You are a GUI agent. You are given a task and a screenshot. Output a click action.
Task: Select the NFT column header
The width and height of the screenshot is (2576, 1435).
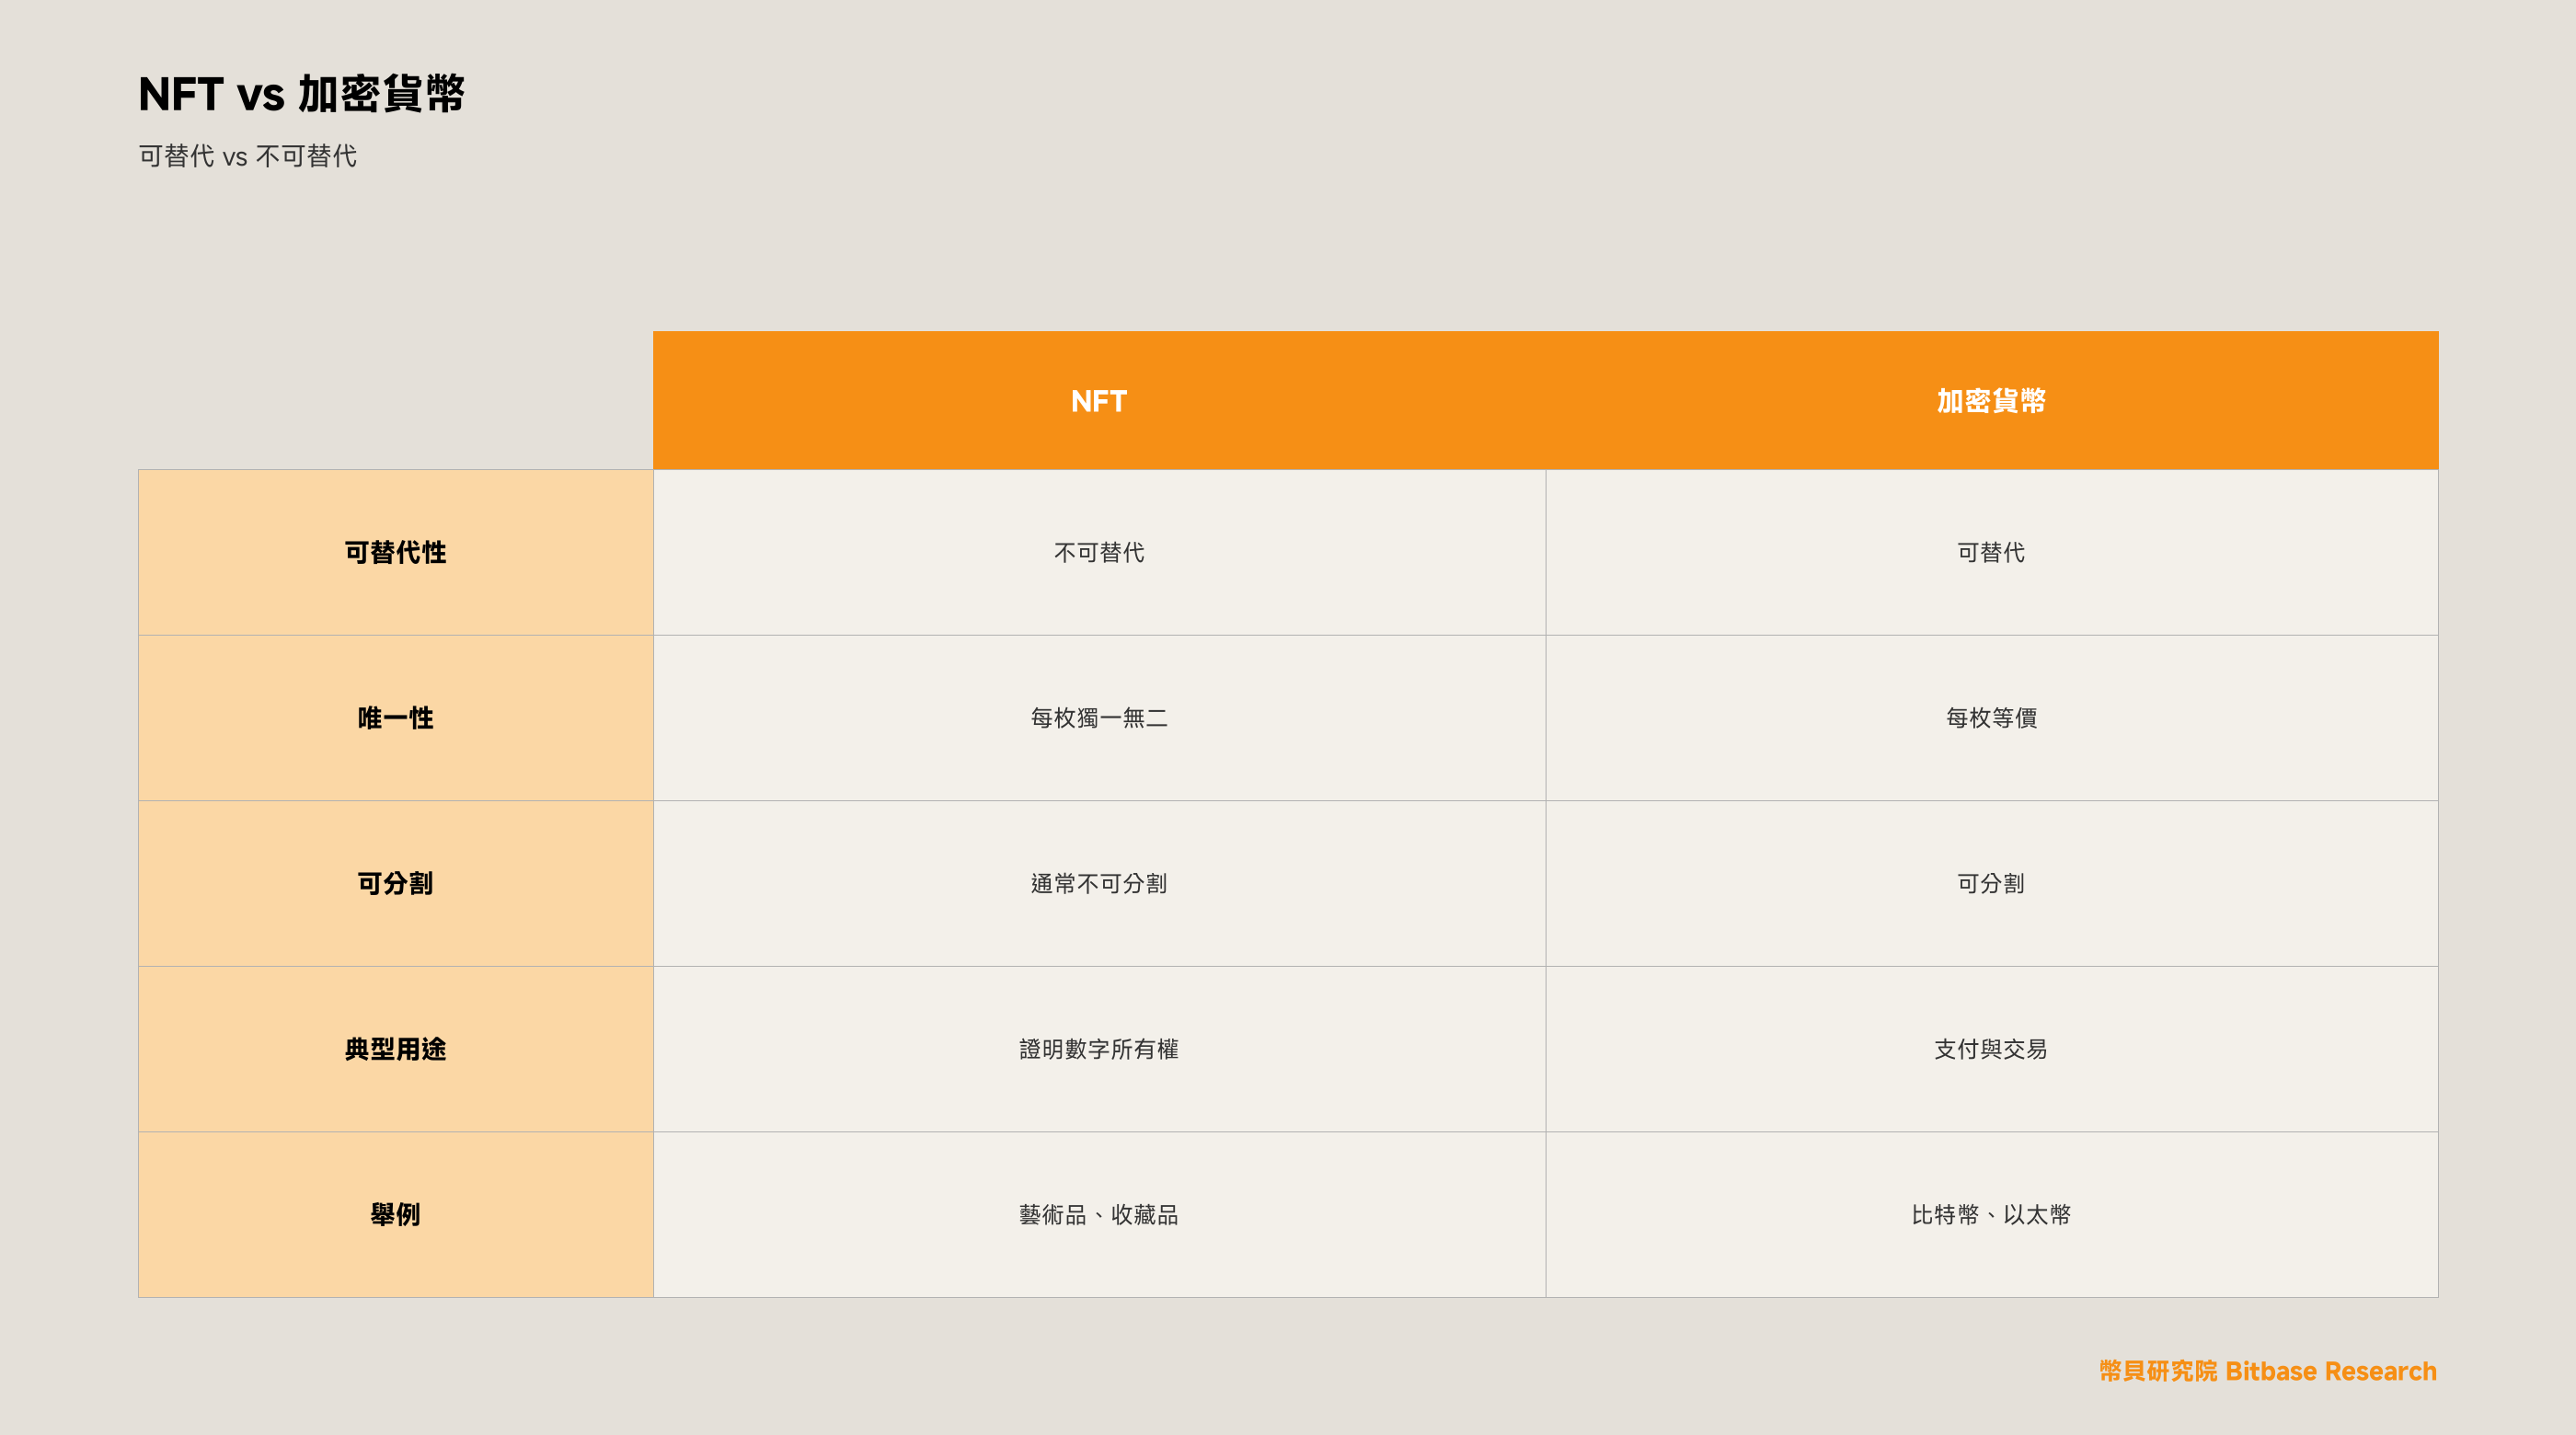pyautogui.click(x=1099, y=400)
